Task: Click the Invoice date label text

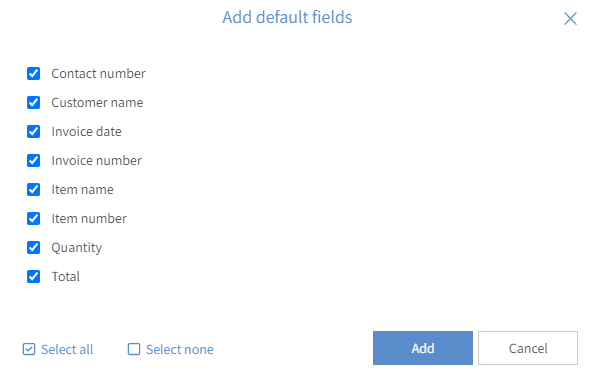Action: click(x=86, y=132)
